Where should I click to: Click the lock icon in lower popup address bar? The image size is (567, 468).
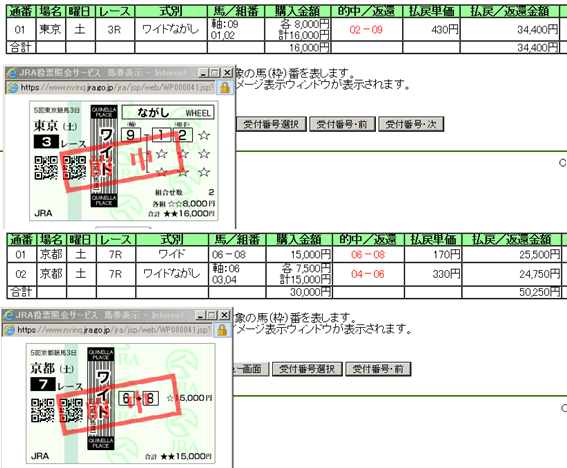pyautogui.click(x=222, y=330)
